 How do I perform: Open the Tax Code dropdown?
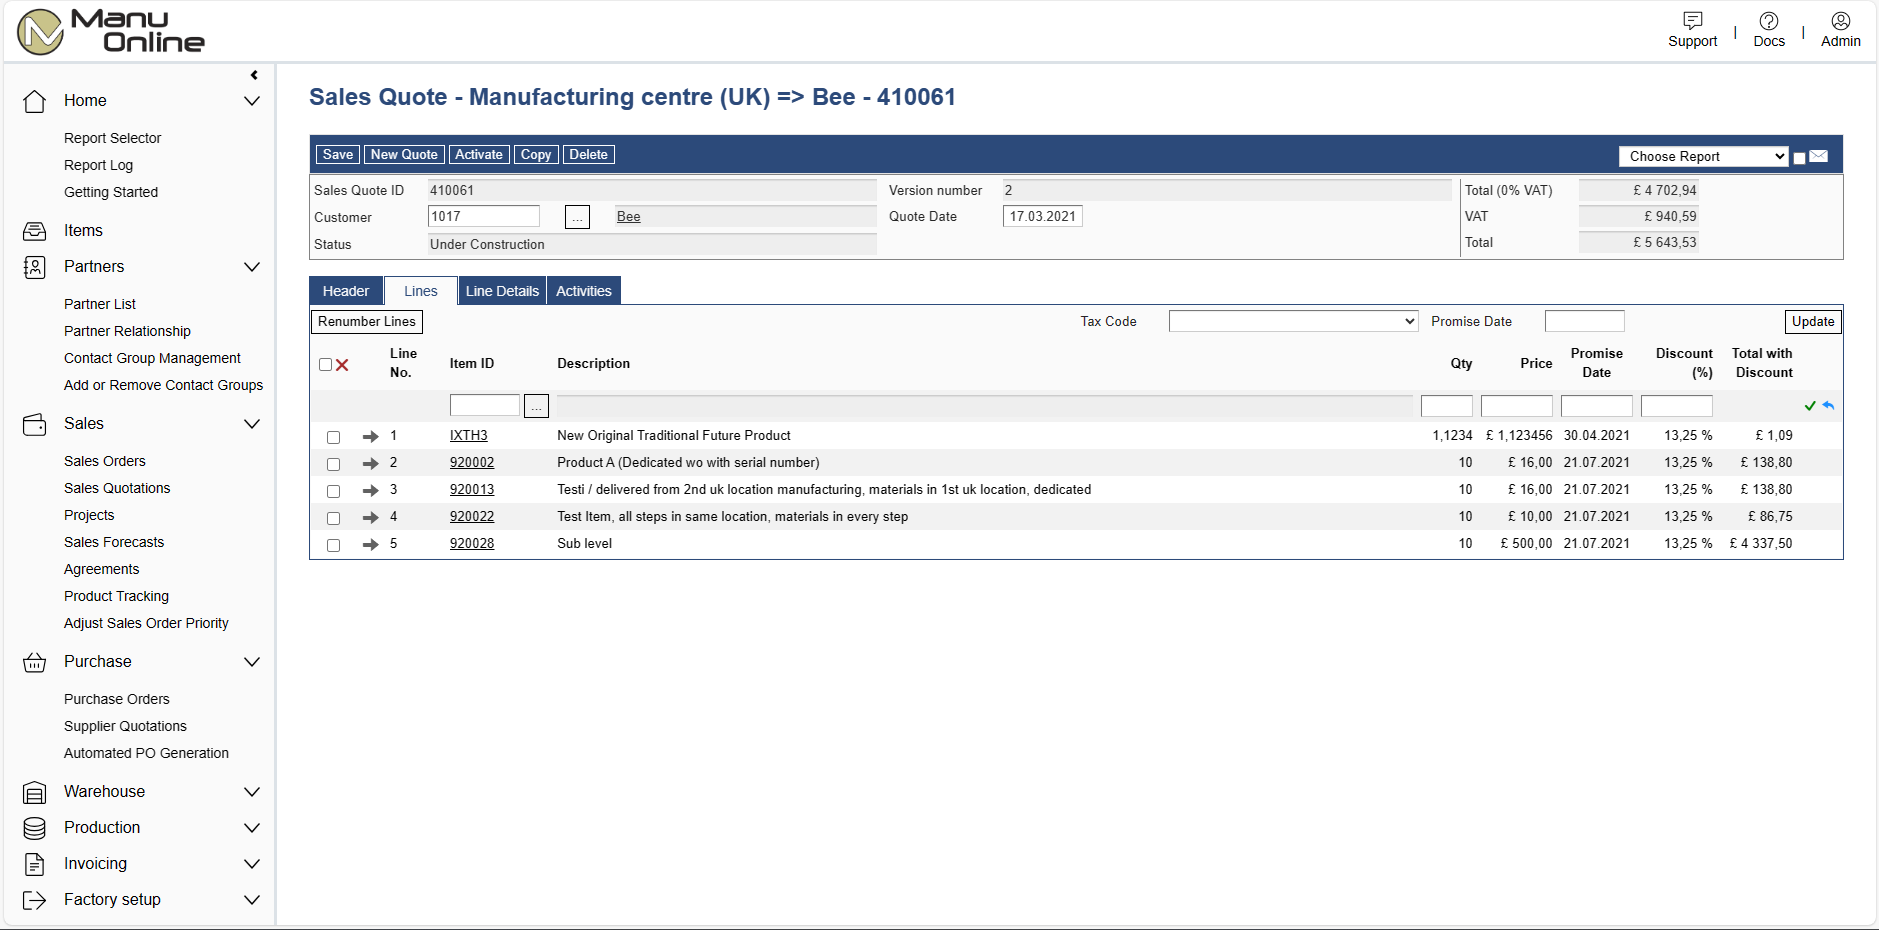1293,321
